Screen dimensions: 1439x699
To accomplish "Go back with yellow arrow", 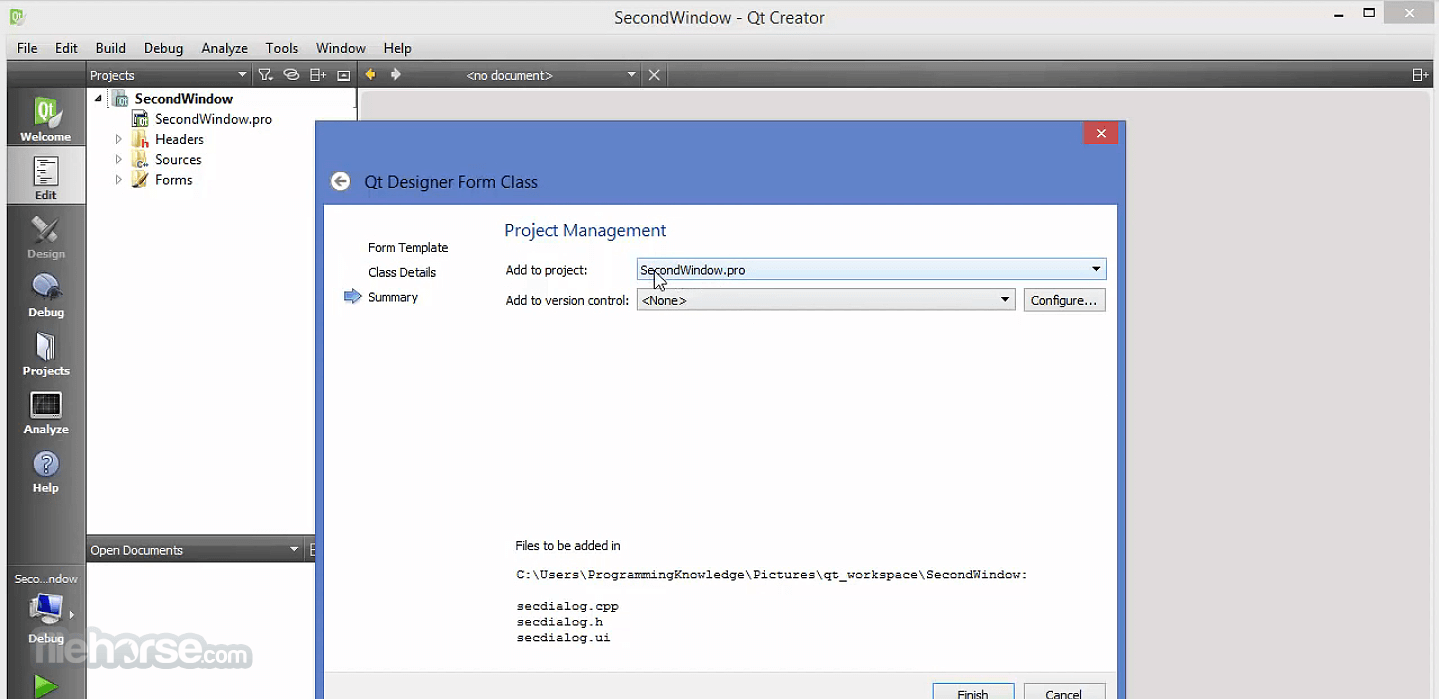I will [370, 74].
